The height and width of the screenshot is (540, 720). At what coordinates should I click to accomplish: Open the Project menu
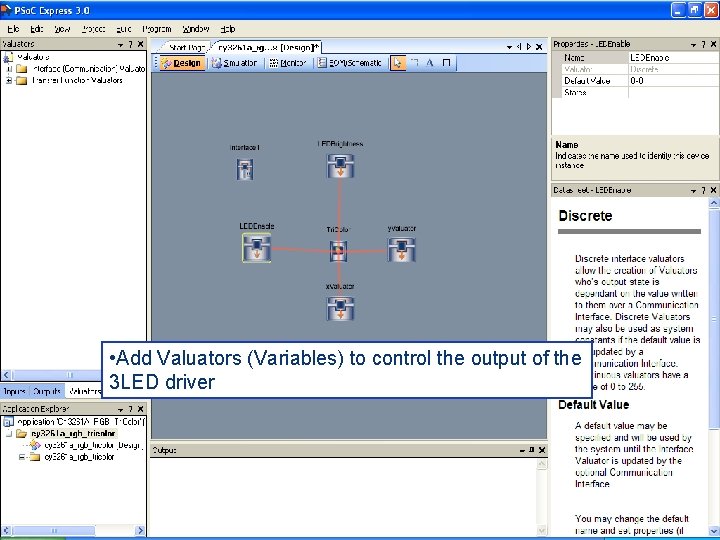pos(94,29)
